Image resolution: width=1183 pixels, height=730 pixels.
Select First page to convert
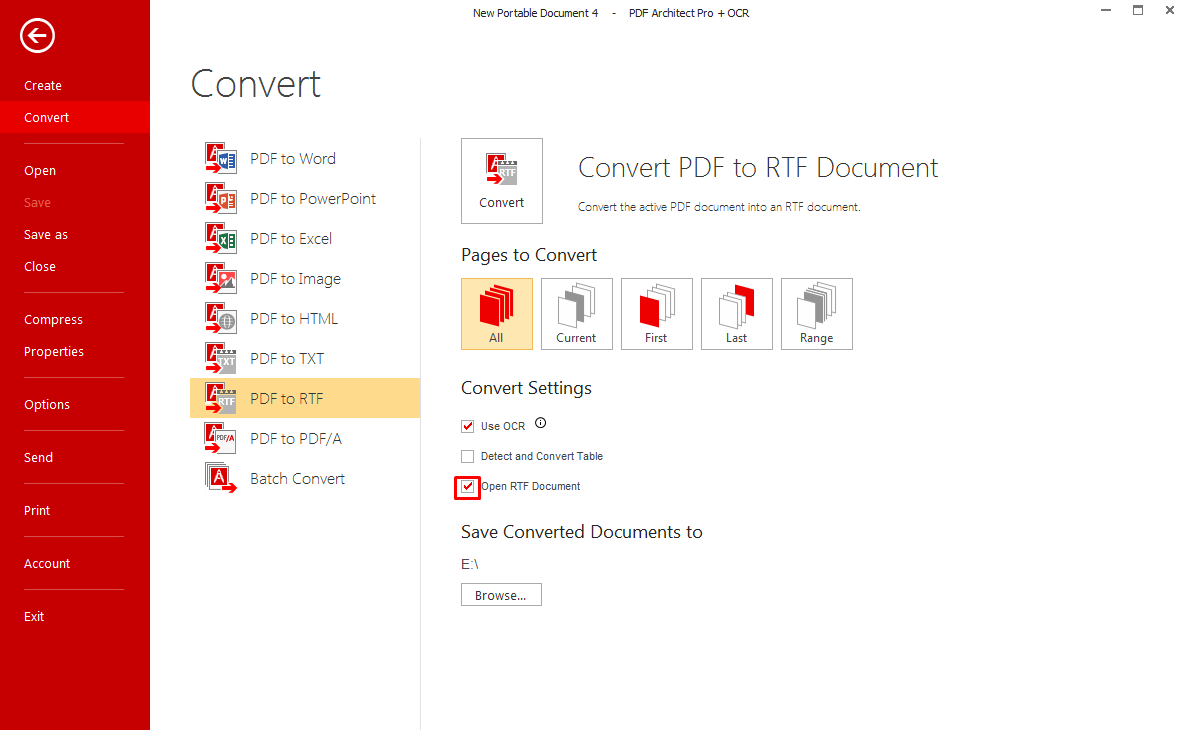[x=656, y=314]
